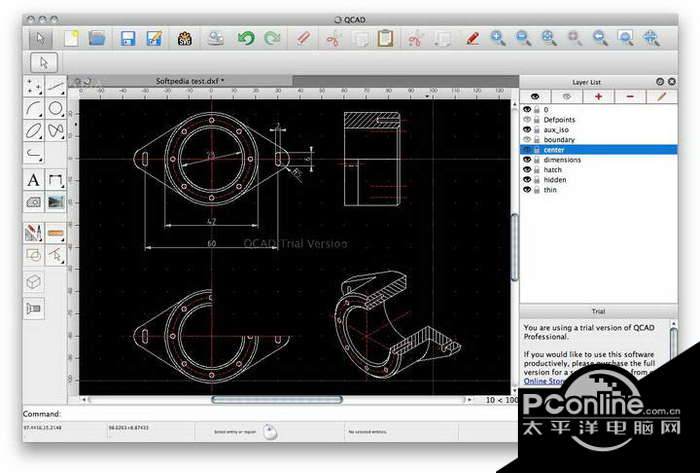Open print preview from top toolbar
The height and width of the screenshot is (473, 700).
pyautogui.click(x=216, y=38)
